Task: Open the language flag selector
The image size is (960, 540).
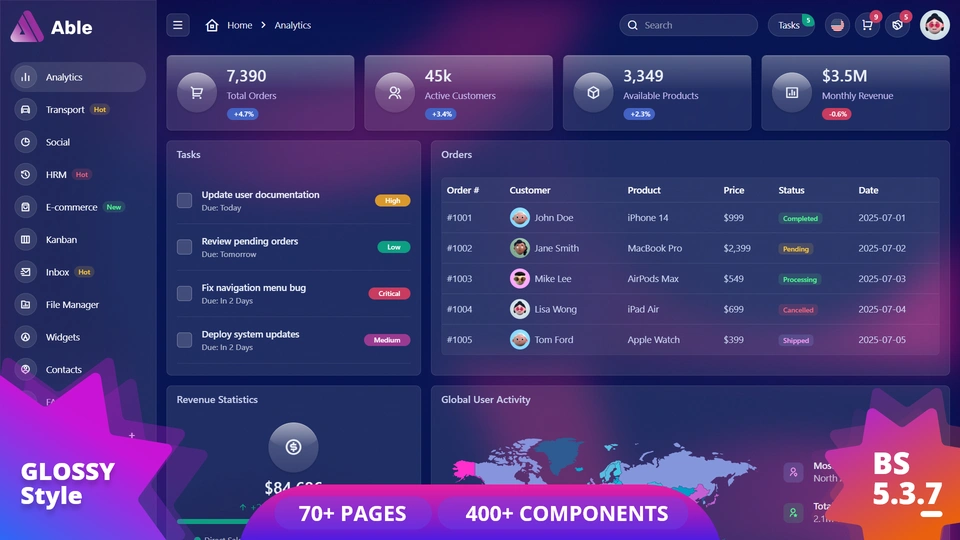Action: point(837,25)
